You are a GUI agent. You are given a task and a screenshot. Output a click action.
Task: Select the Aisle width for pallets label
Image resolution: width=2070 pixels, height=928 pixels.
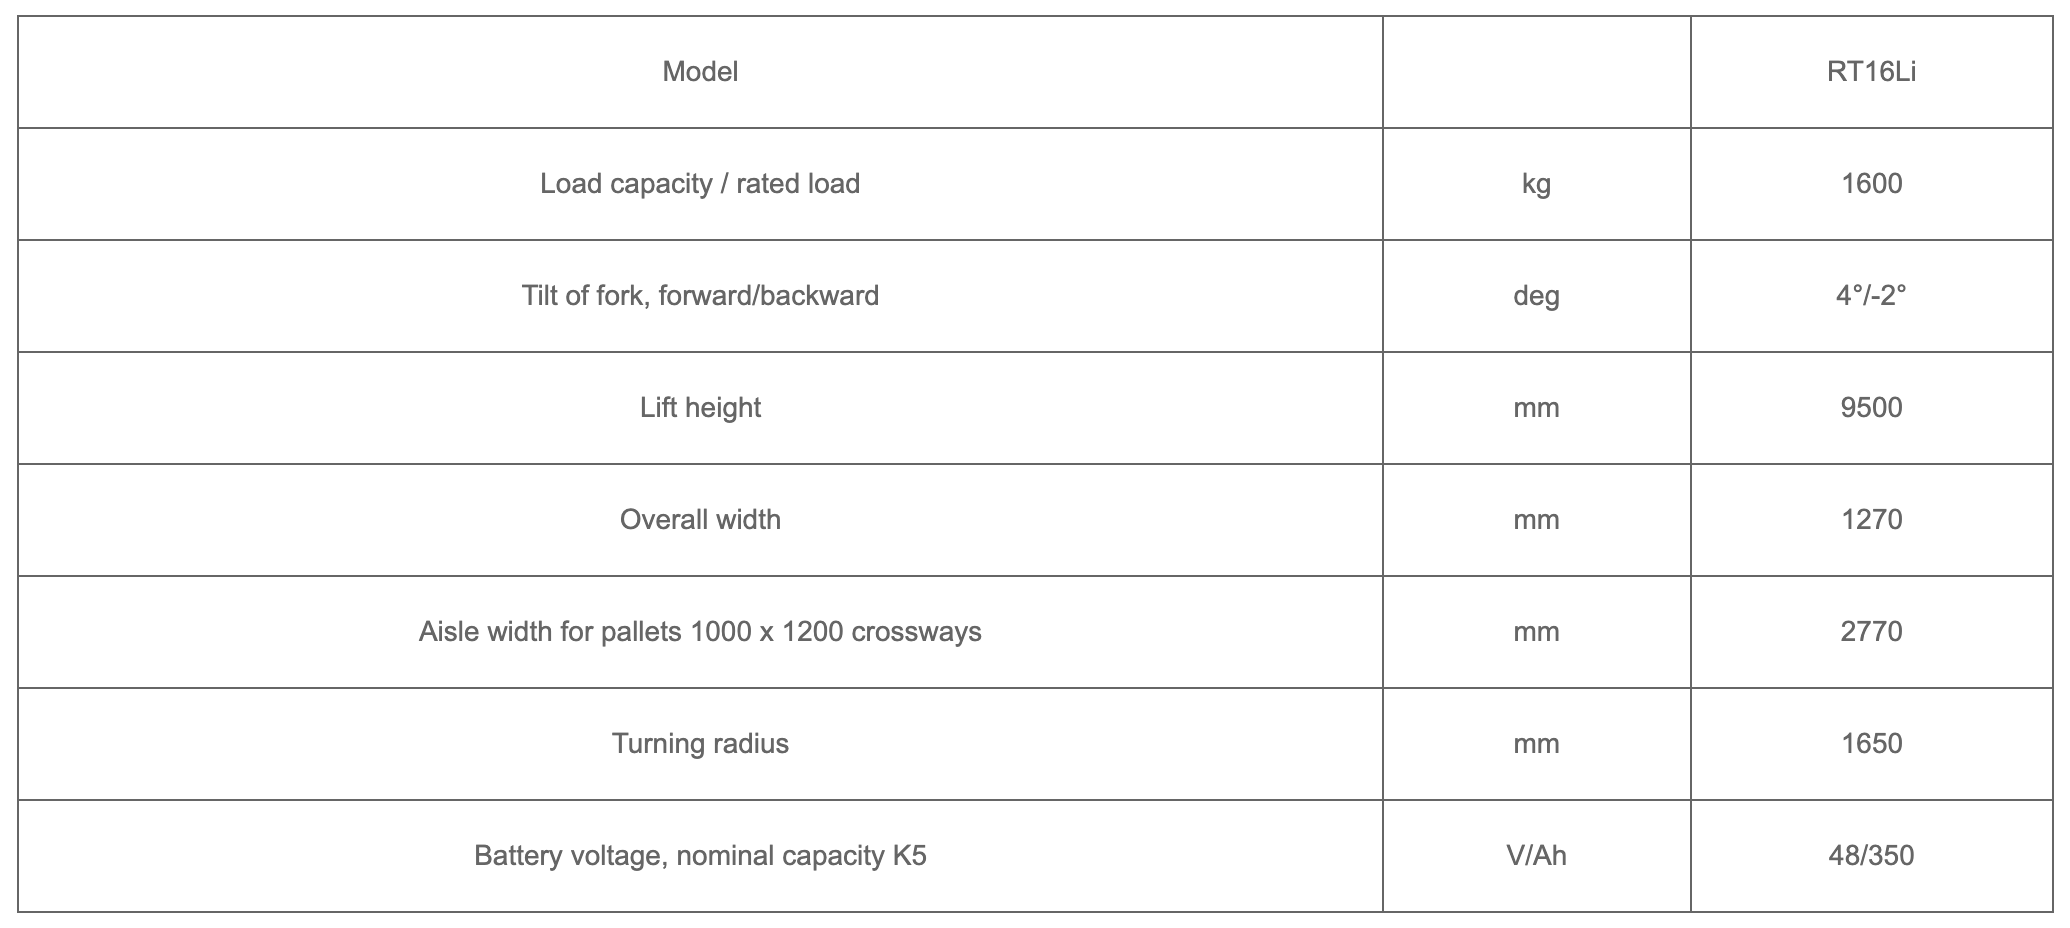(700, 632)
